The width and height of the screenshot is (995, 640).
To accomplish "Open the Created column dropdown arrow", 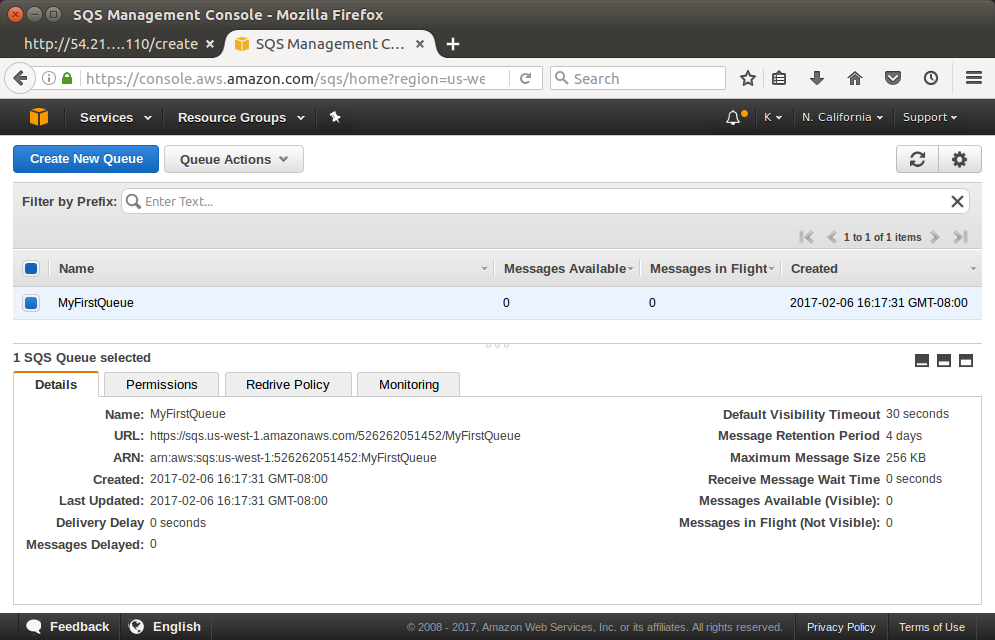I will [973, 269].
